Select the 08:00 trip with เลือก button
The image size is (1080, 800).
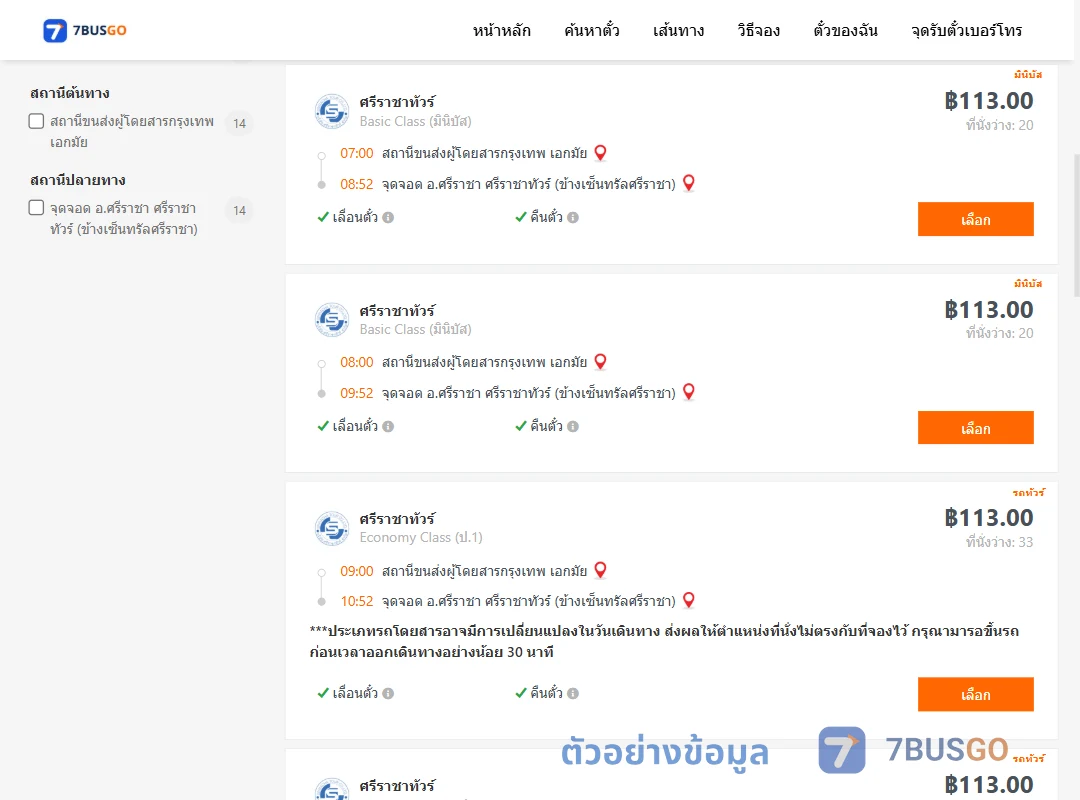[x=975, y=428]
